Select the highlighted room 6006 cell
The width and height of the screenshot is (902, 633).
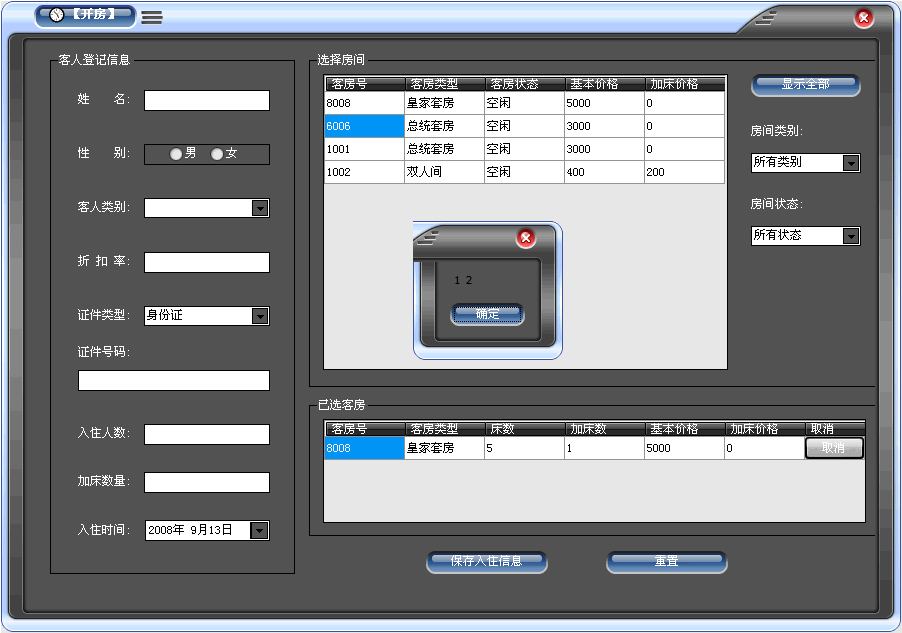[x=364, y=126]
